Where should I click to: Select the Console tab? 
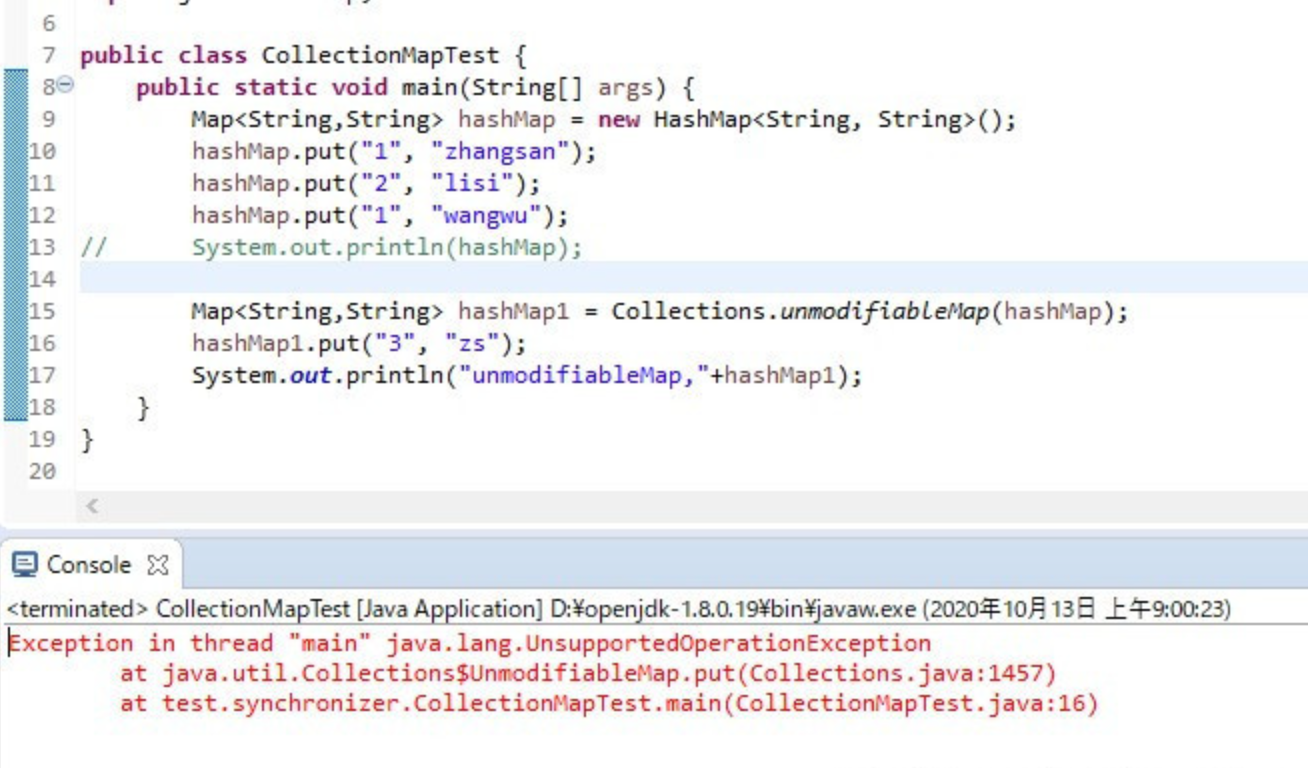pos(89,565)
